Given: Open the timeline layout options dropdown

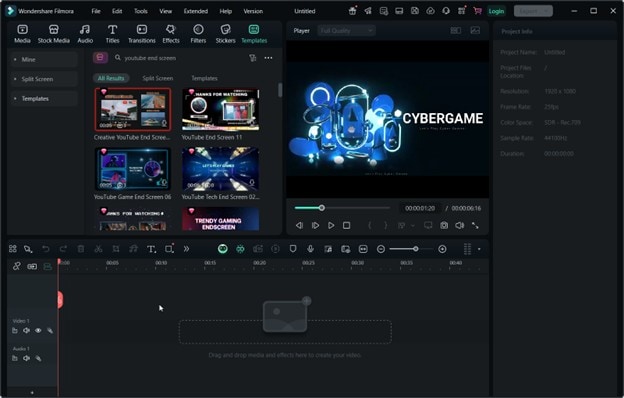Looking at the screenshot, I should pos(479,249).
